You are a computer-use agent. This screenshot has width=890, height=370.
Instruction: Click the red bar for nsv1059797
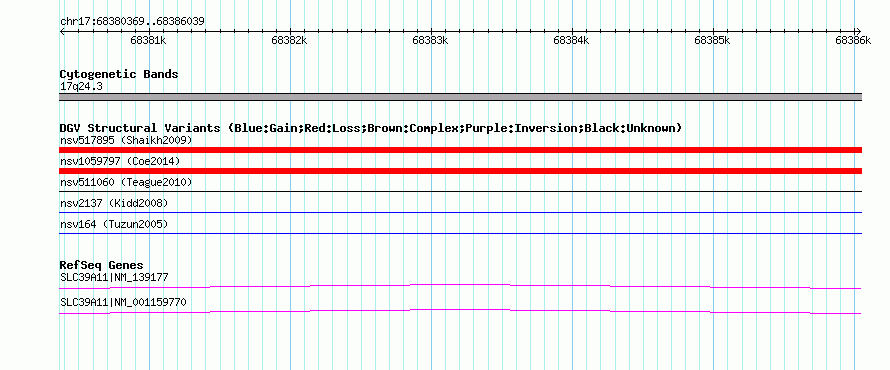click(x=460, y=171)
